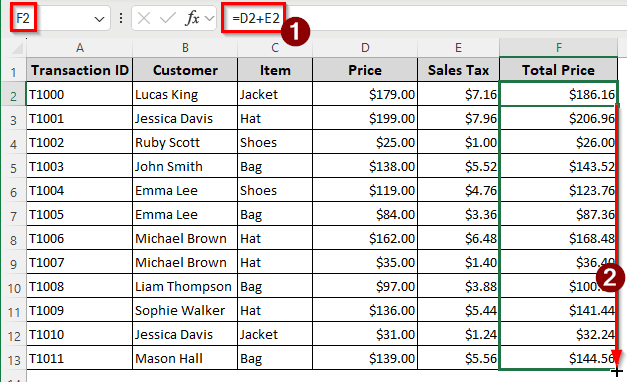Viewport: 627px width, 382px height.
Task: Select column F header
Action: [559, 48]
